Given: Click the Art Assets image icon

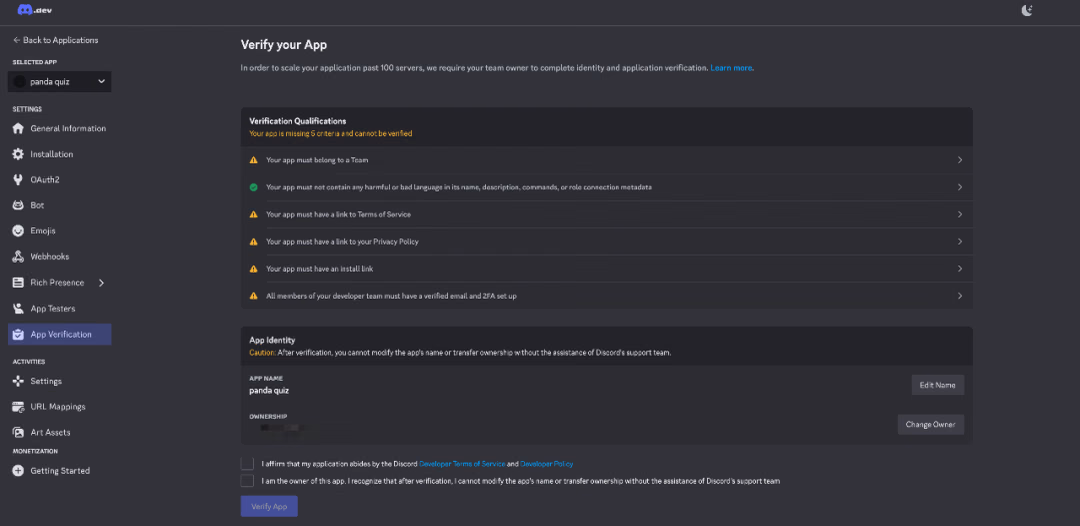Looking at the screenshot, I should pos(19,432).
